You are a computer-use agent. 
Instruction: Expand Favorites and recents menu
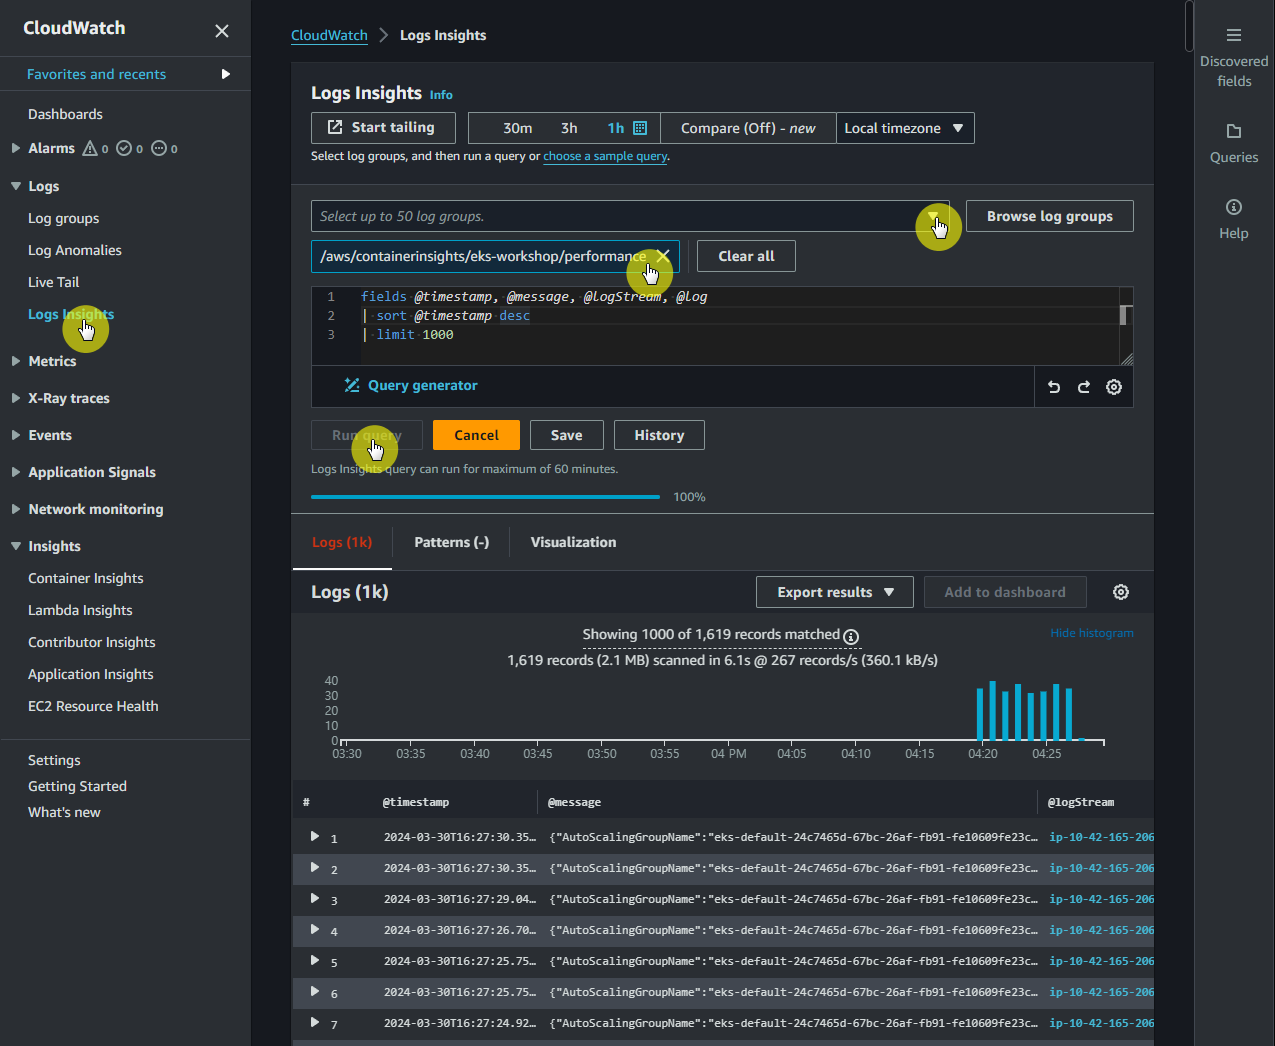point(226,74)
